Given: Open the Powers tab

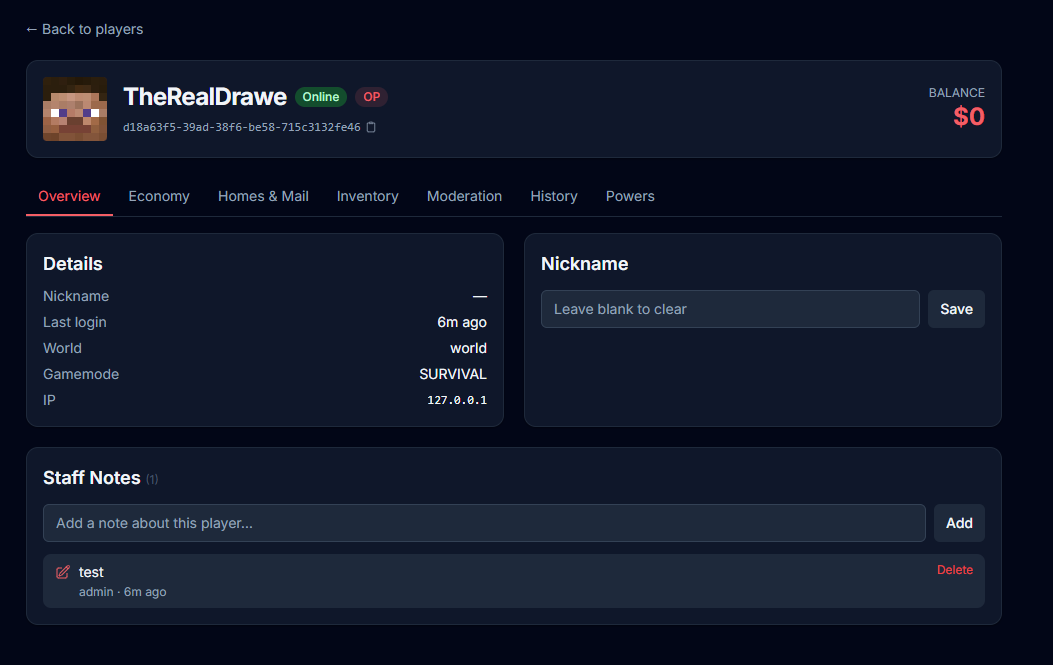Looking at the screenshot, I should tap(630, 196).
